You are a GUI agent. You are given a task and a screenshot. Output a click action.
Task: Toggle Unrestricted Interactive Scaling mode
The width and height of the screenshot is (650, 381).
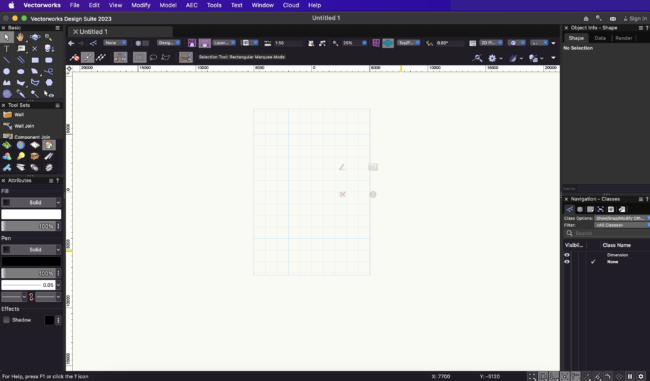(x=101, y=57)
